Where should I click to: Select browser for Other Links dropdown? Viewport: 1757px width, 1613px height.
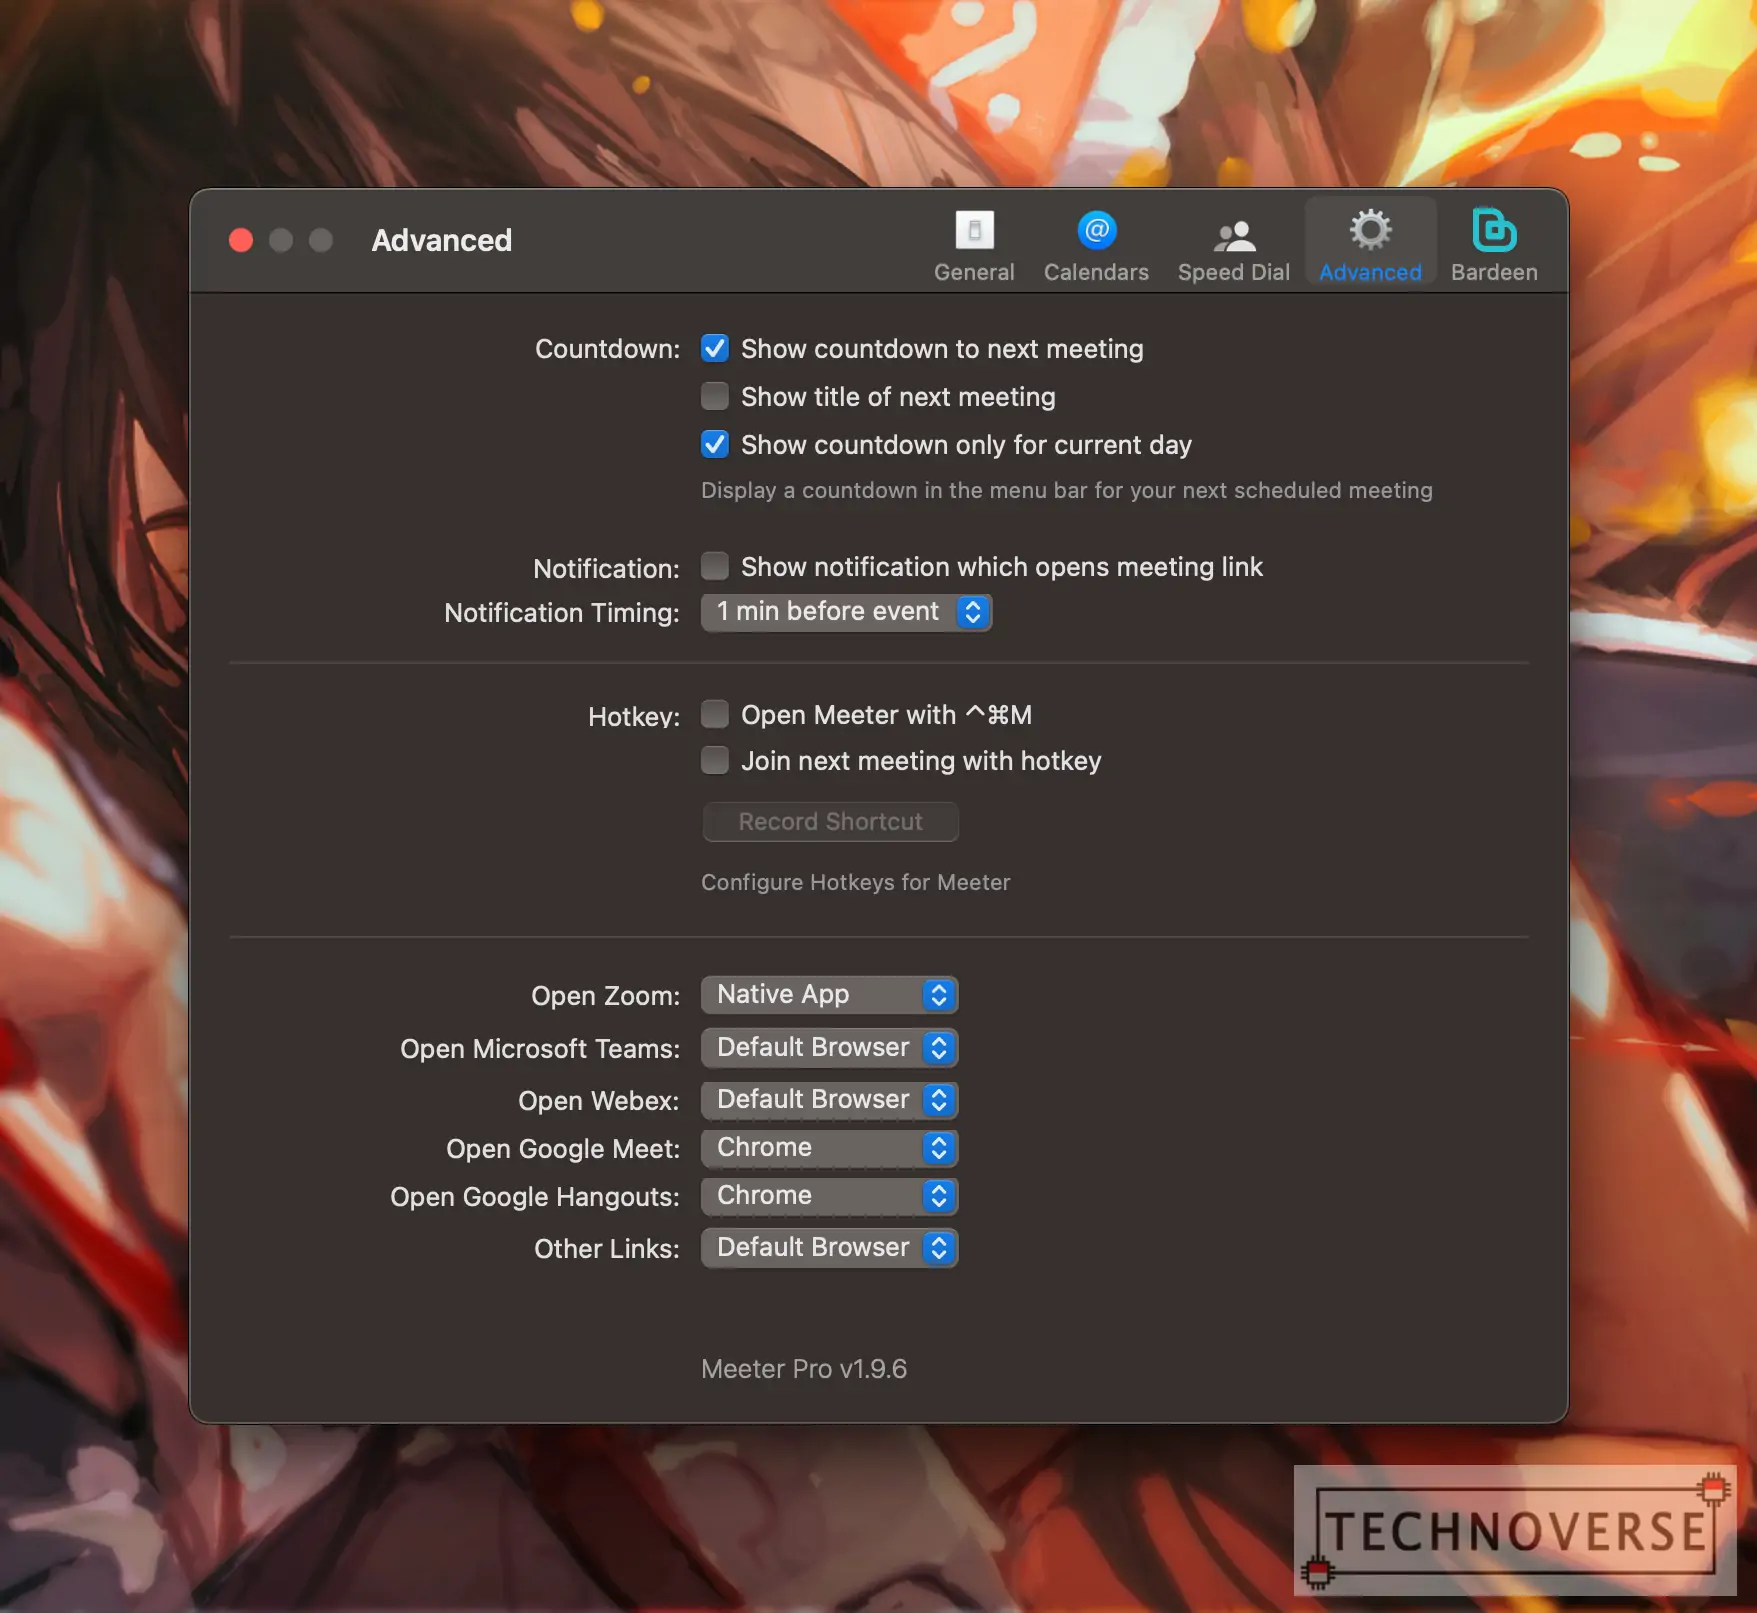click(x=829, y=1248)
